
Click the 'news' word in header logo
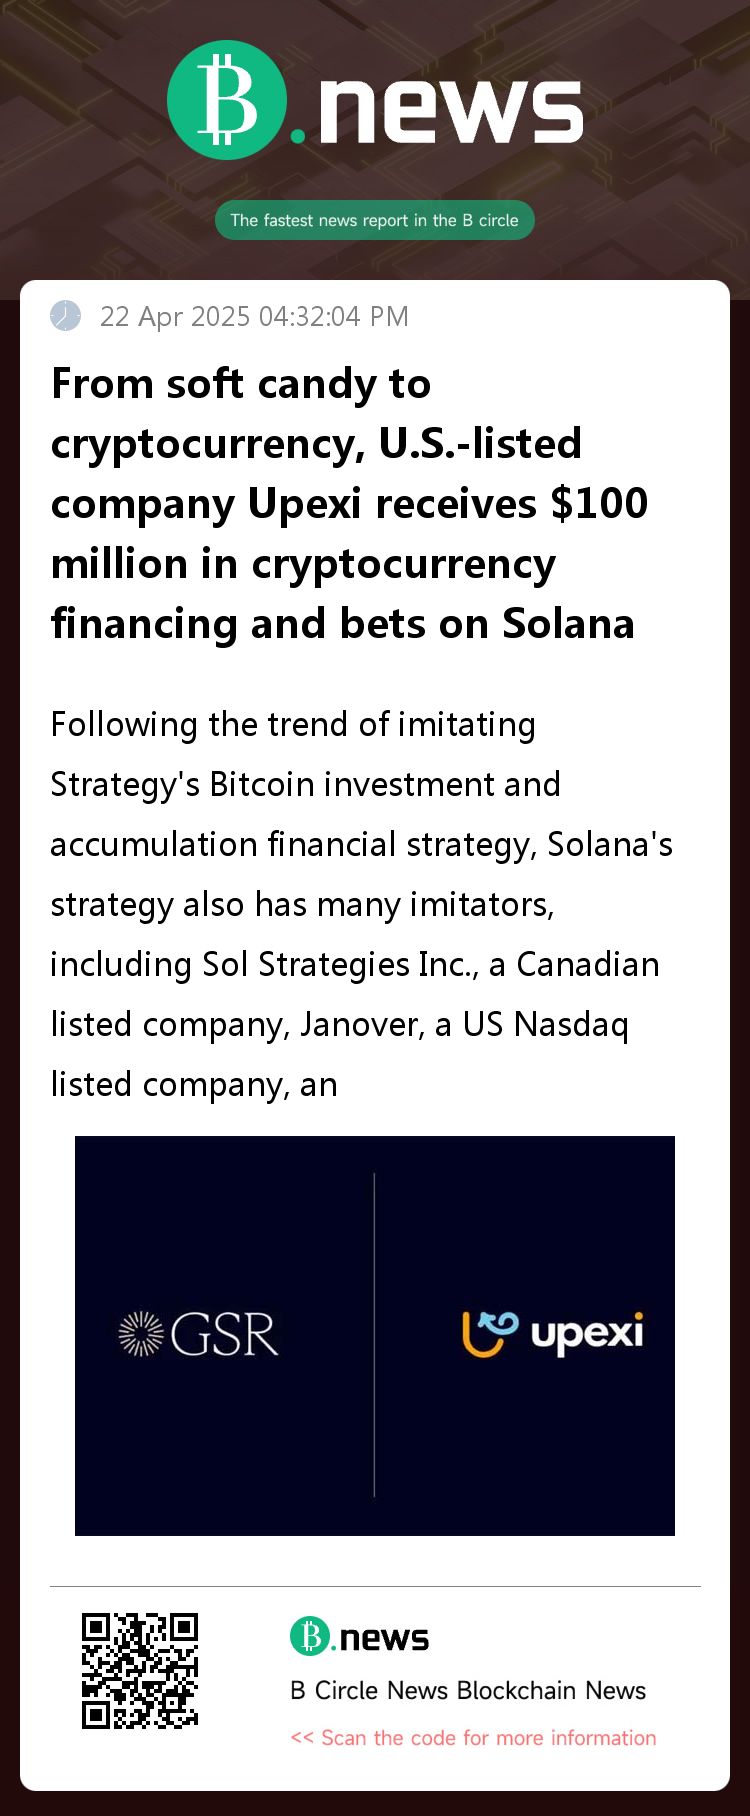451,108
